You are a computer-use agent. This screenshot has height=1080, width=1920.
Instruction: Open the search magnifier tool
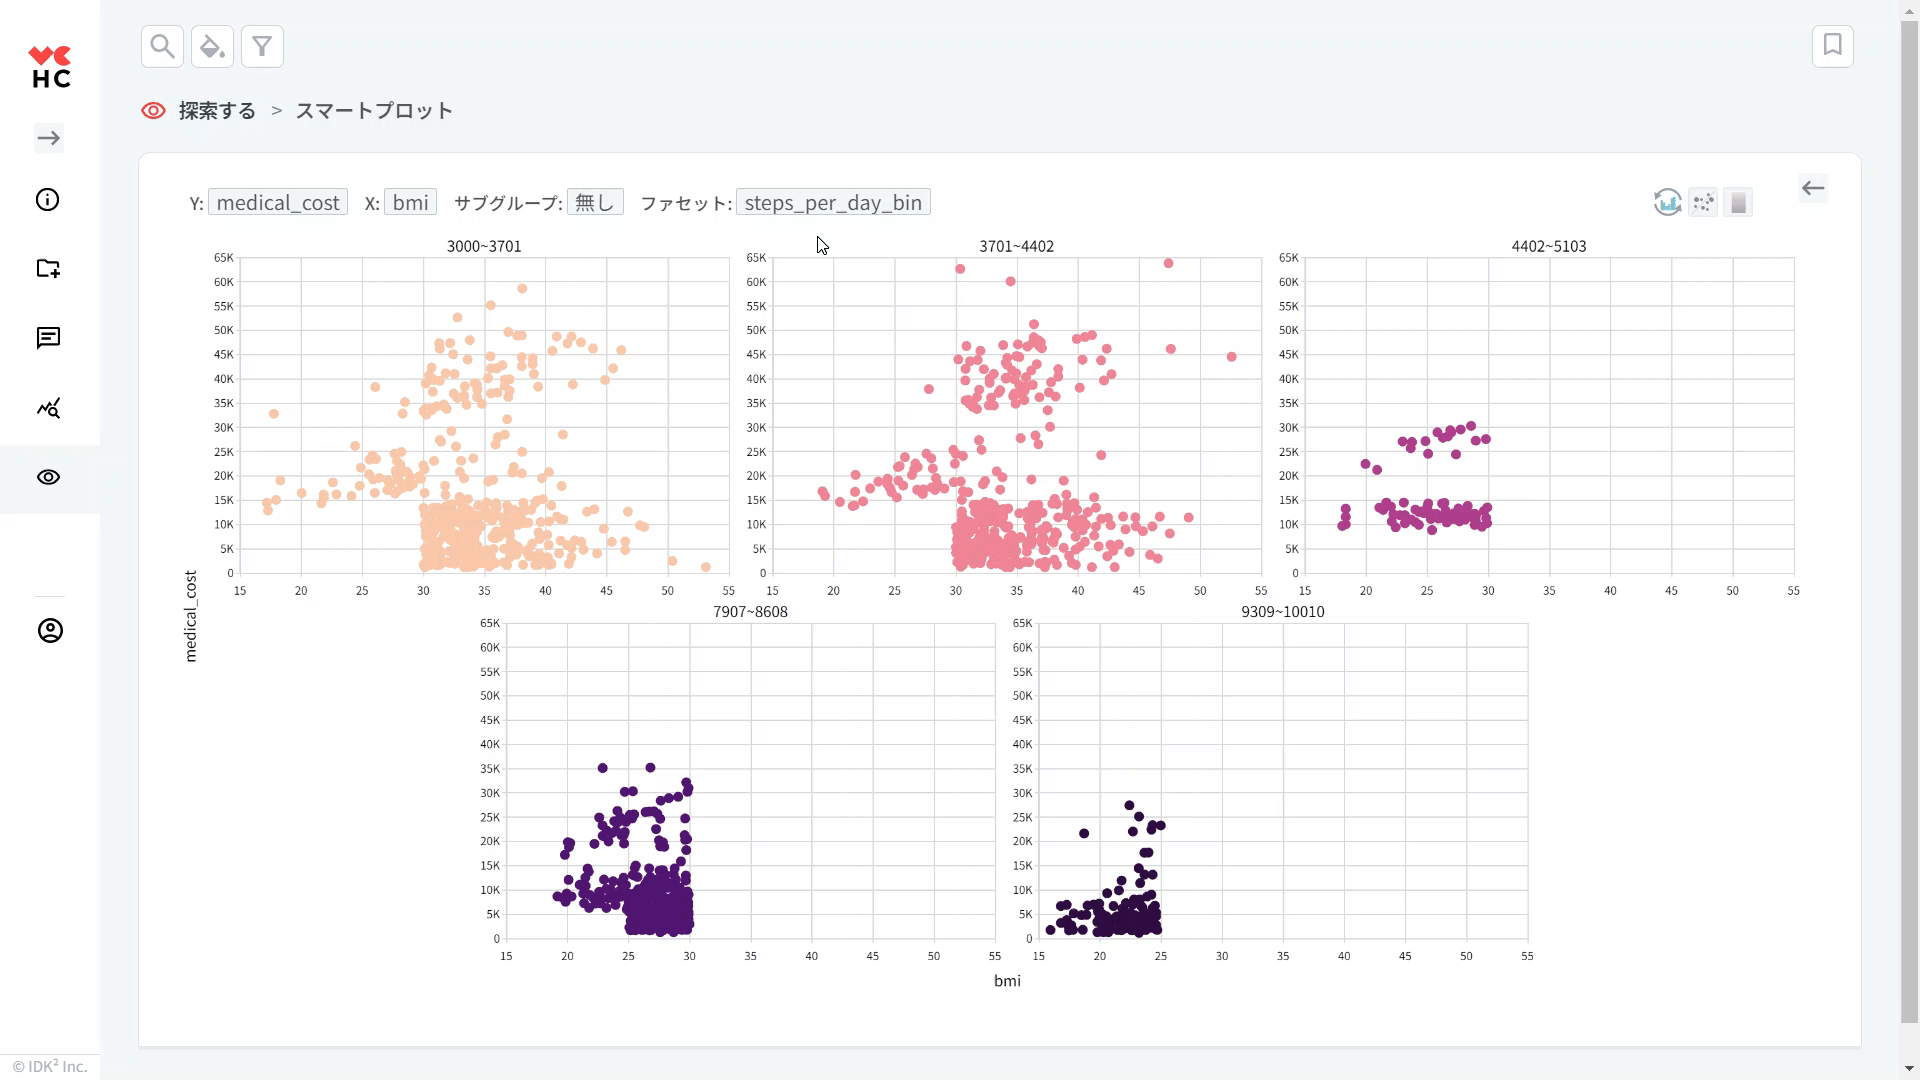click(162, 46)
